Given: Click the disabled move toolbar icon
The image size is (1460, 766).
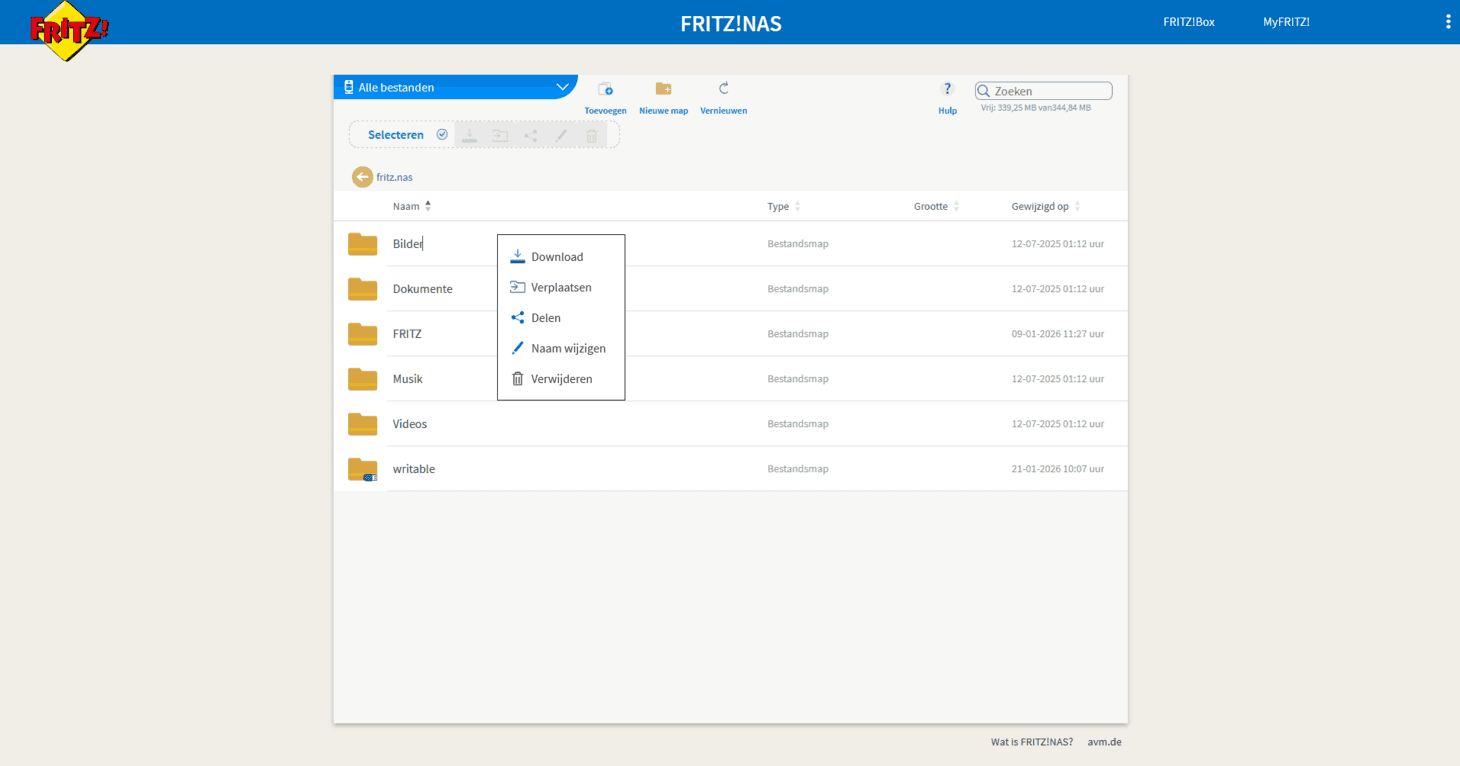Looking at the screenshot, I should point(500,135).
